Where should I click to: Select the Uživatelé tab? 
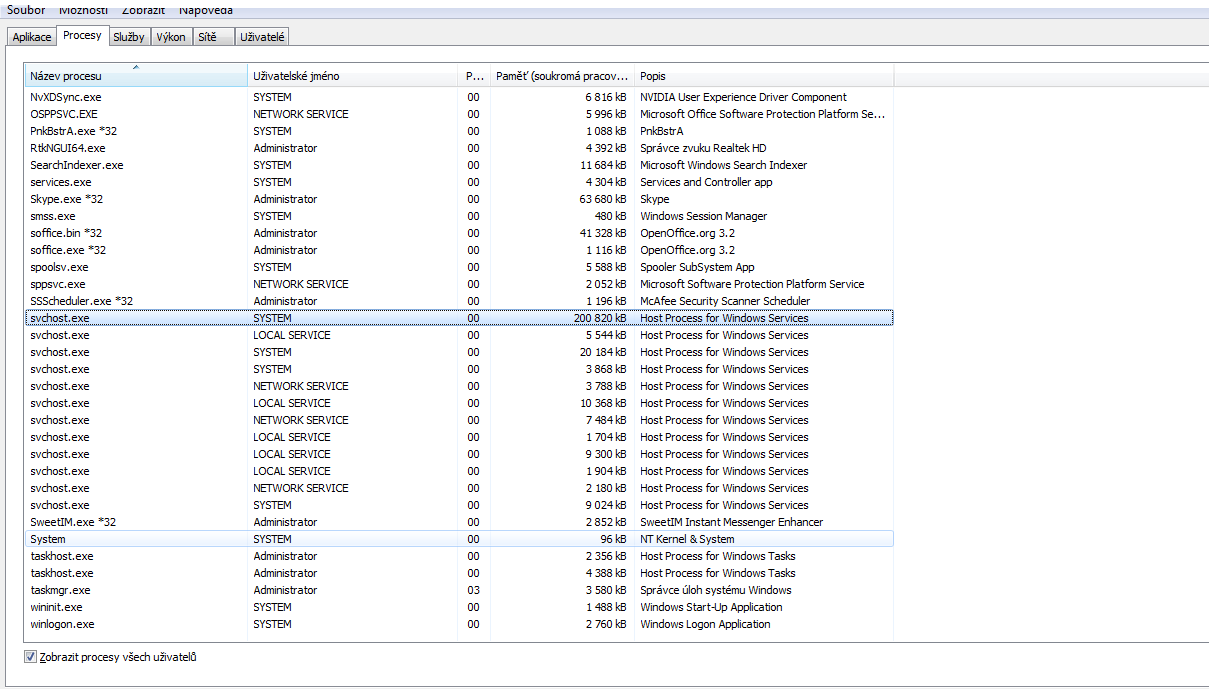[262, 37]
